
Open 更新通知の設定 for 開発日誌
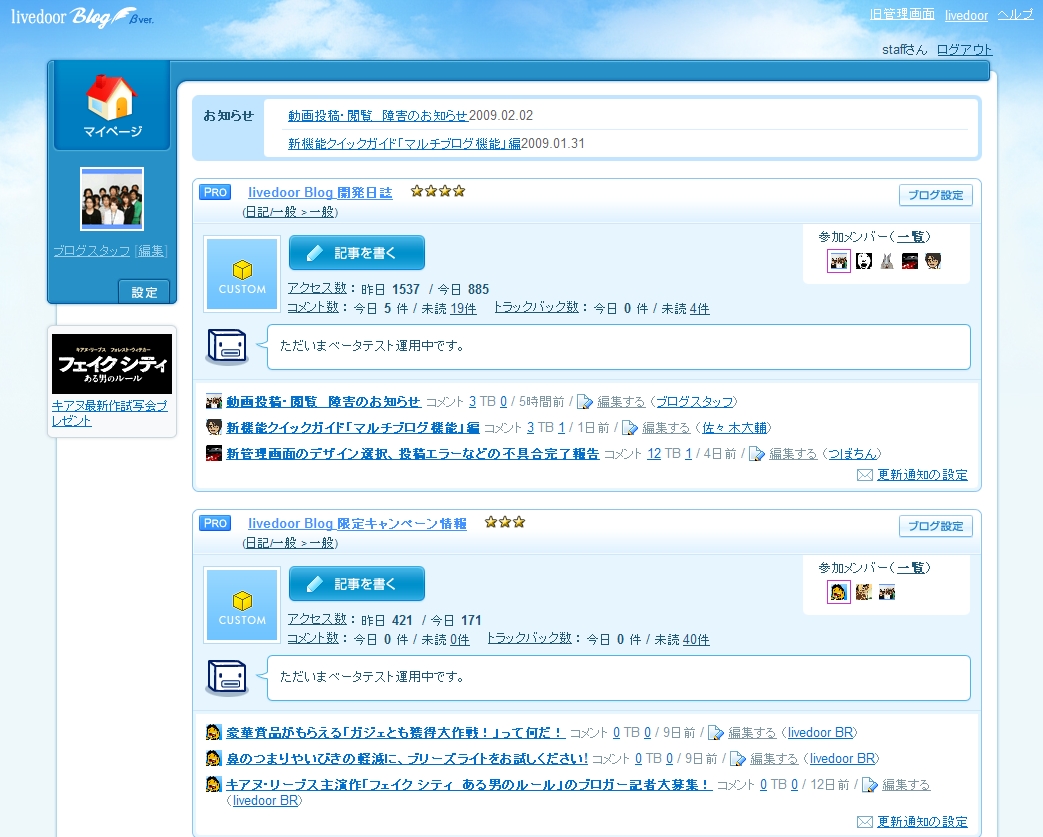click(x=922, y=474)
